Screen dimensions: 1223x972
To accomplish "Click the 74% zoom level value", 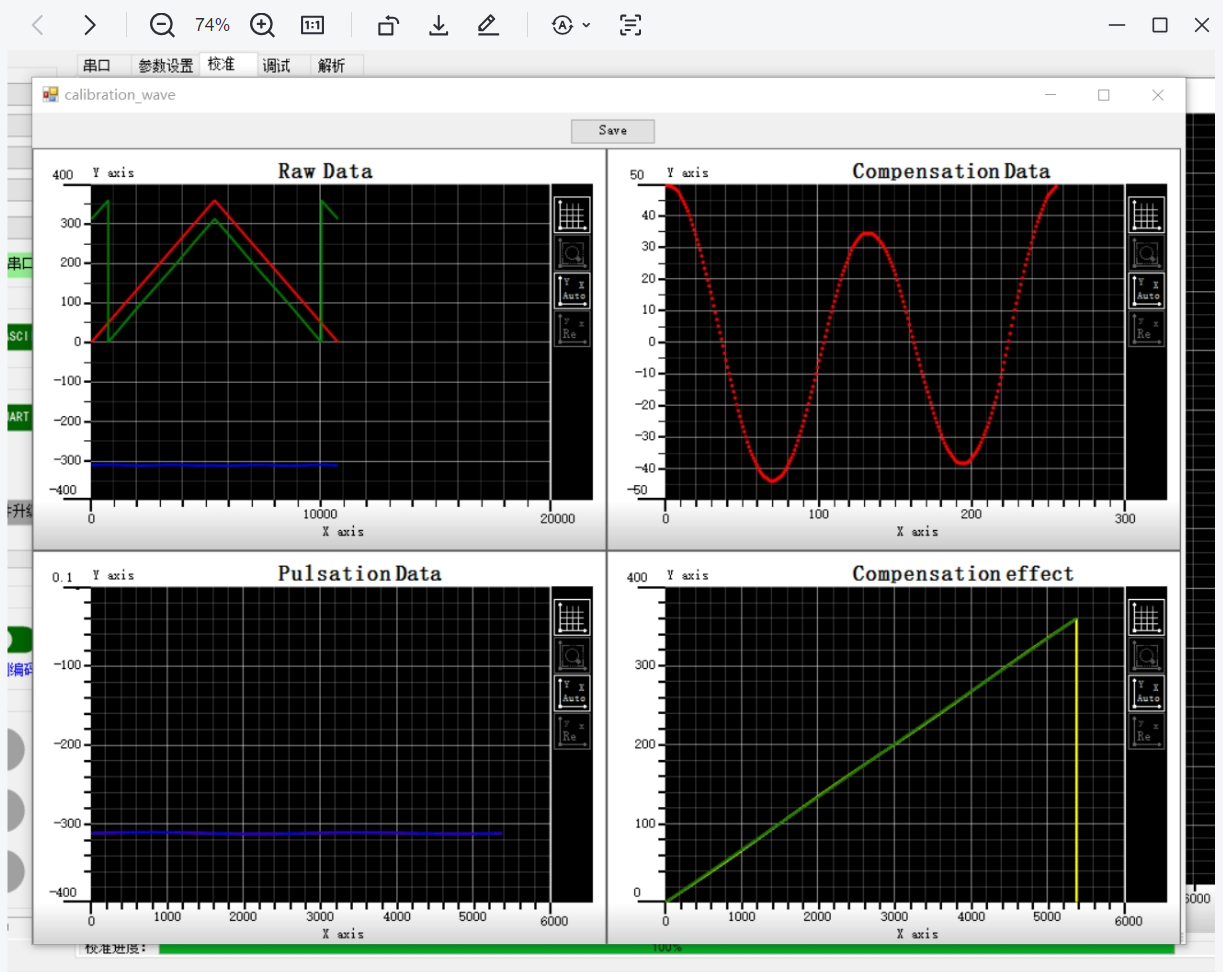I will (x=212, y=25).
